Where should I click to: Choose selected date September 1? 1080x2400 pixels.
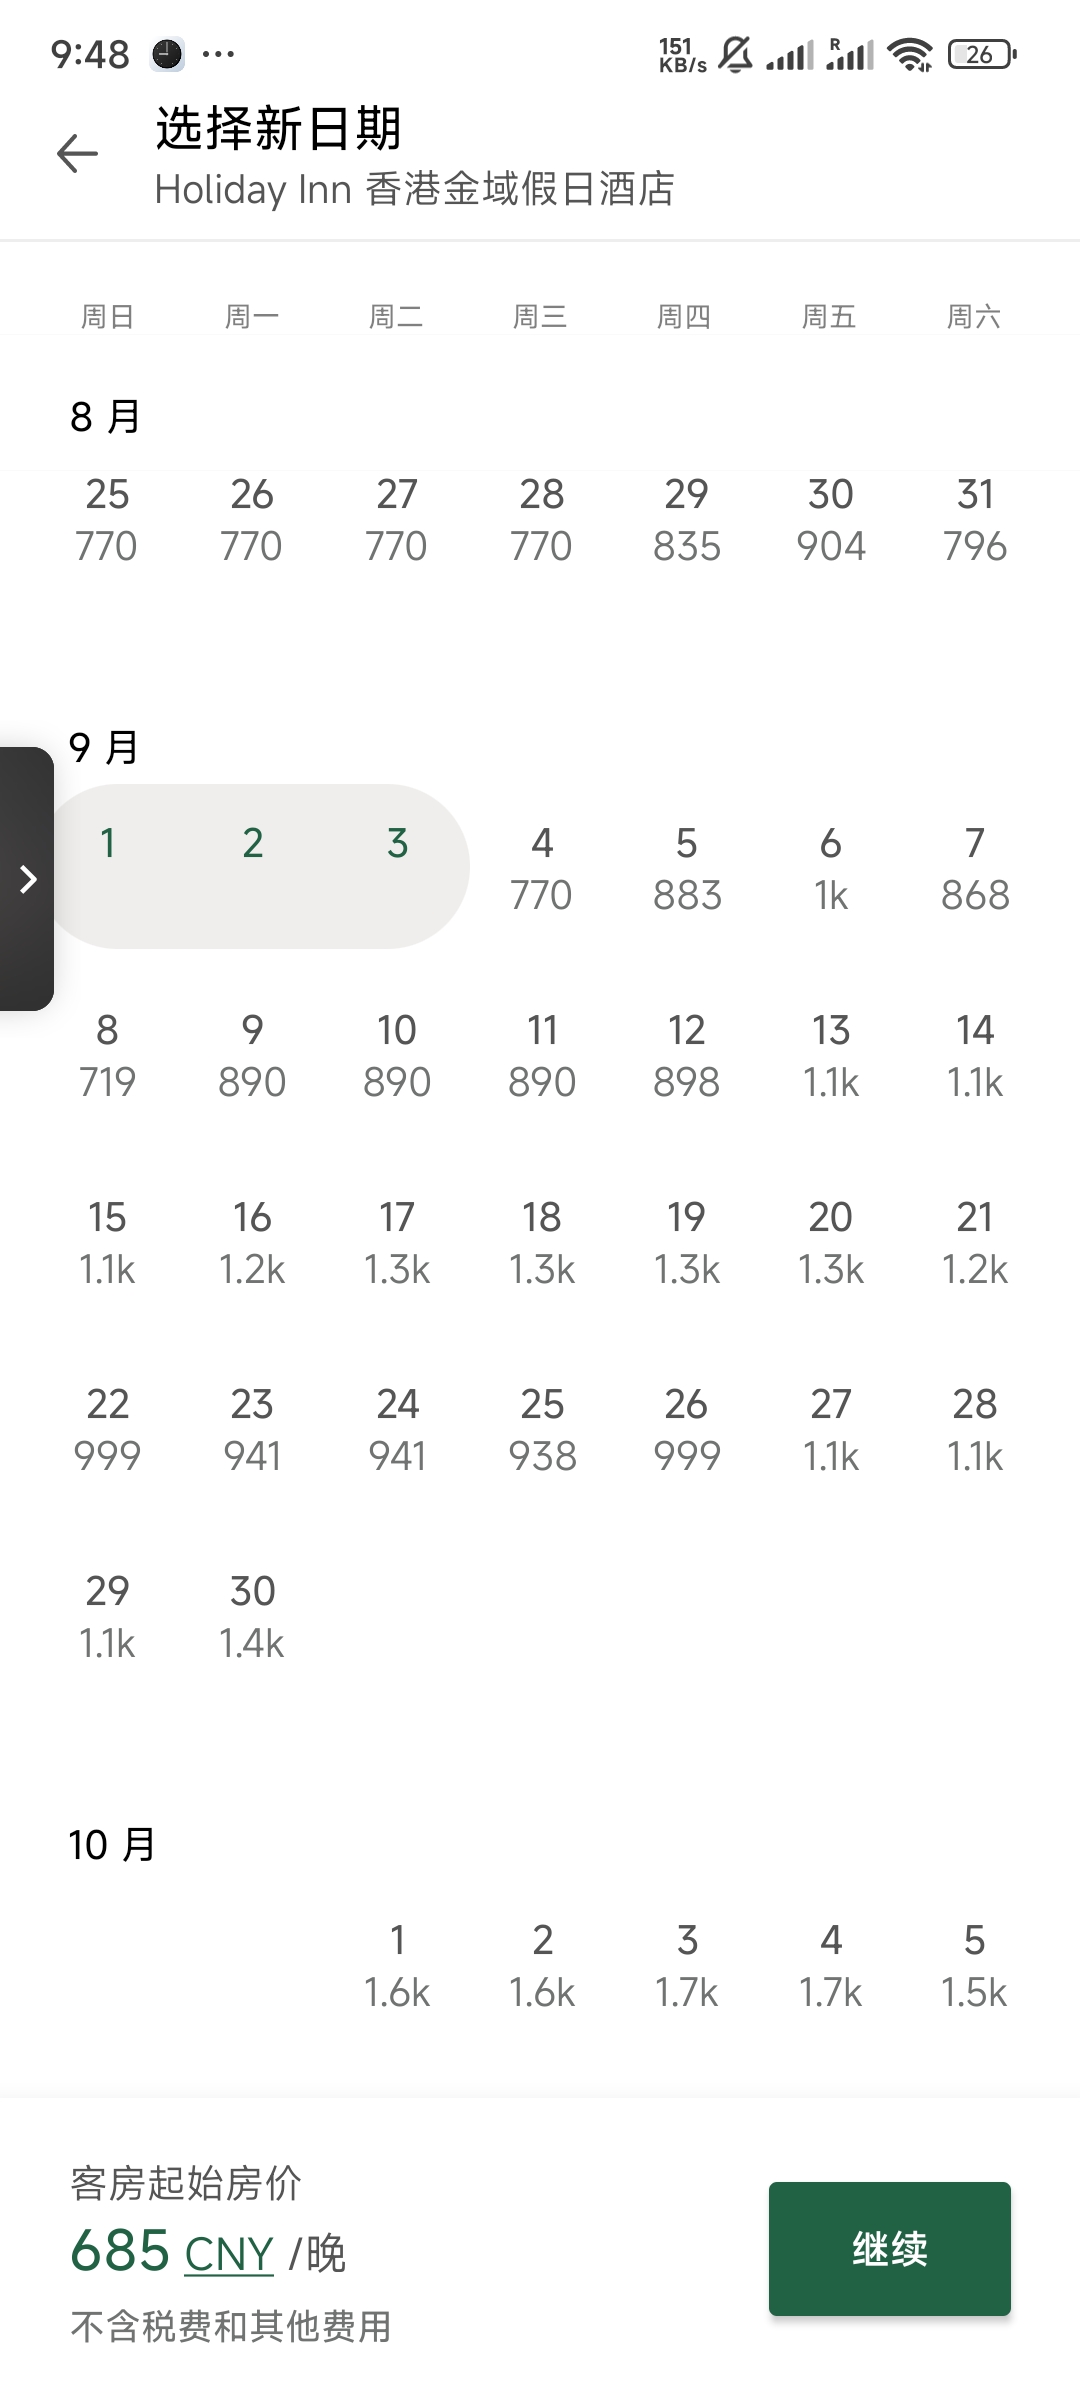(x=107, y=843)
